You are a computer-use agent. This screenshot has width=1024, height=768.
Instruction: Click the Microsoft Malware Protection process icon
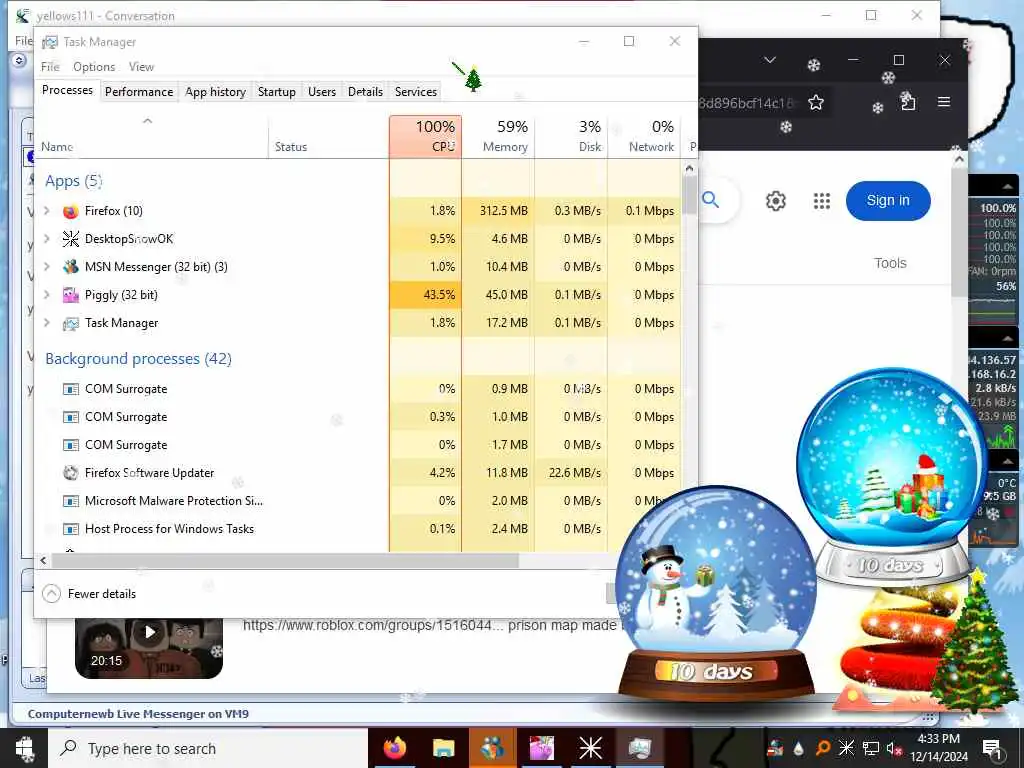pyautogui.click(x=71, y=501)
